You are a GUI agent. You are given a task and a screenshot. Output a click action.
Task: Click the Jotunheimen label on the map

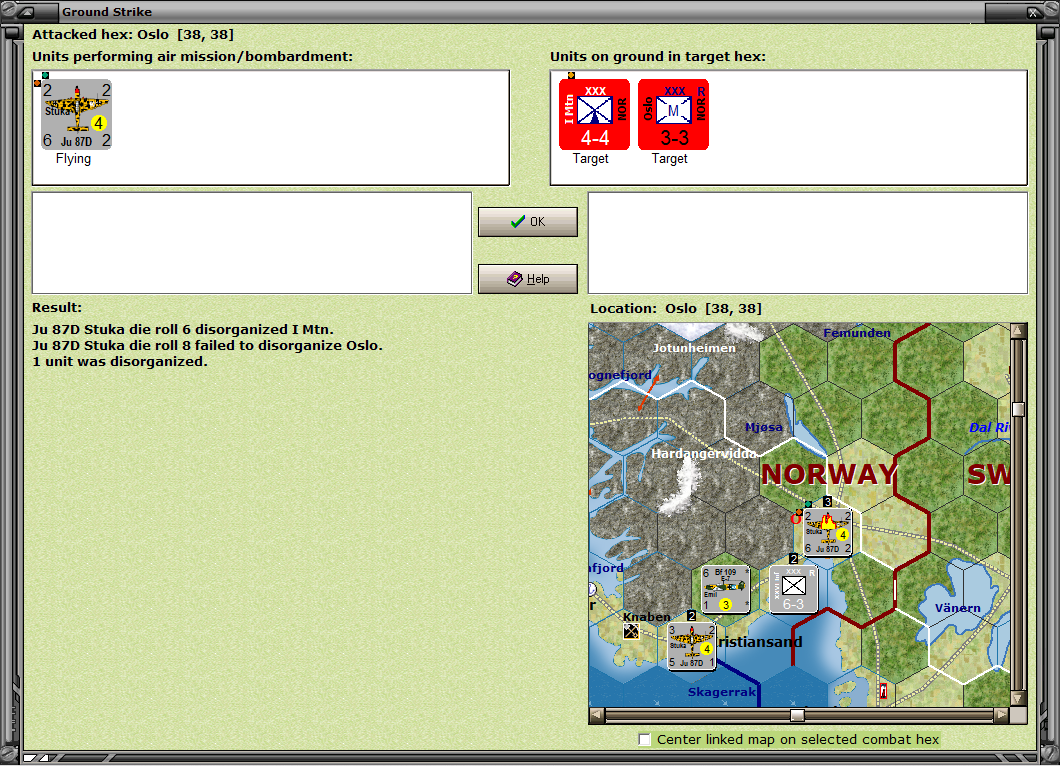pos(694,348)
